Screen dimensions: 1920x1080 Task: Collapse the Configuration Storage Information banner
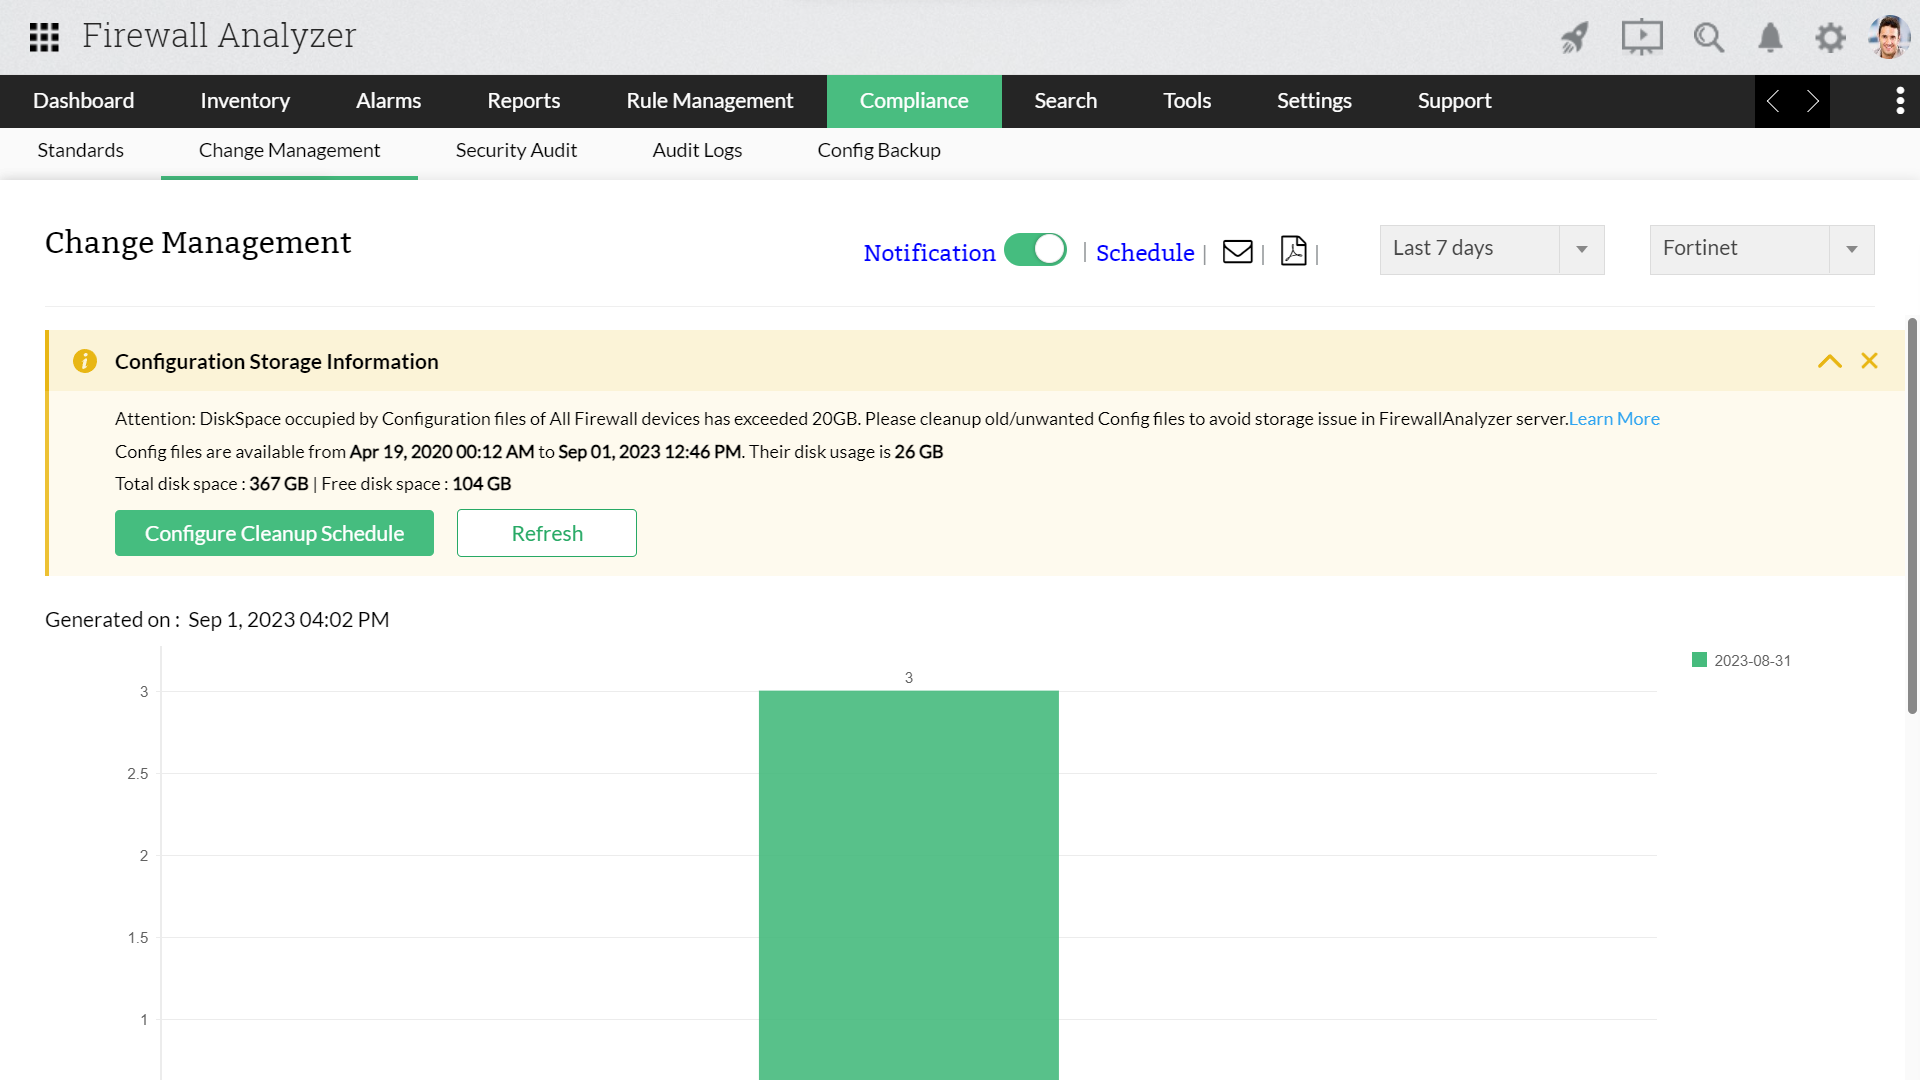tap(1830, 361)
